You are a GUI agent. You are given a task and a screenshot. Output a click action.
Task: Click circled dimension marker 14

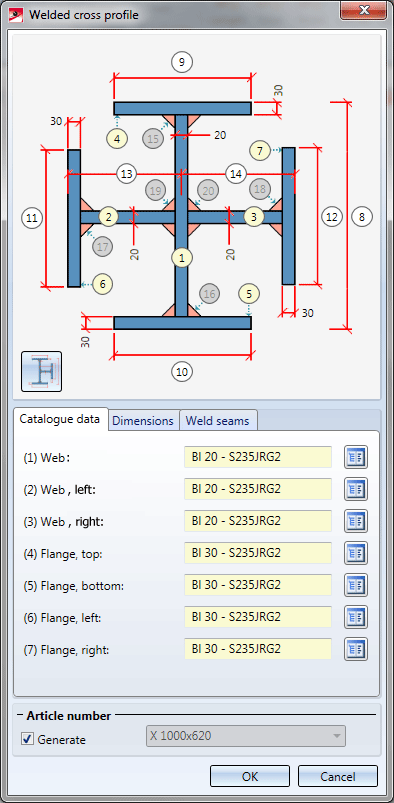[236, 174]
